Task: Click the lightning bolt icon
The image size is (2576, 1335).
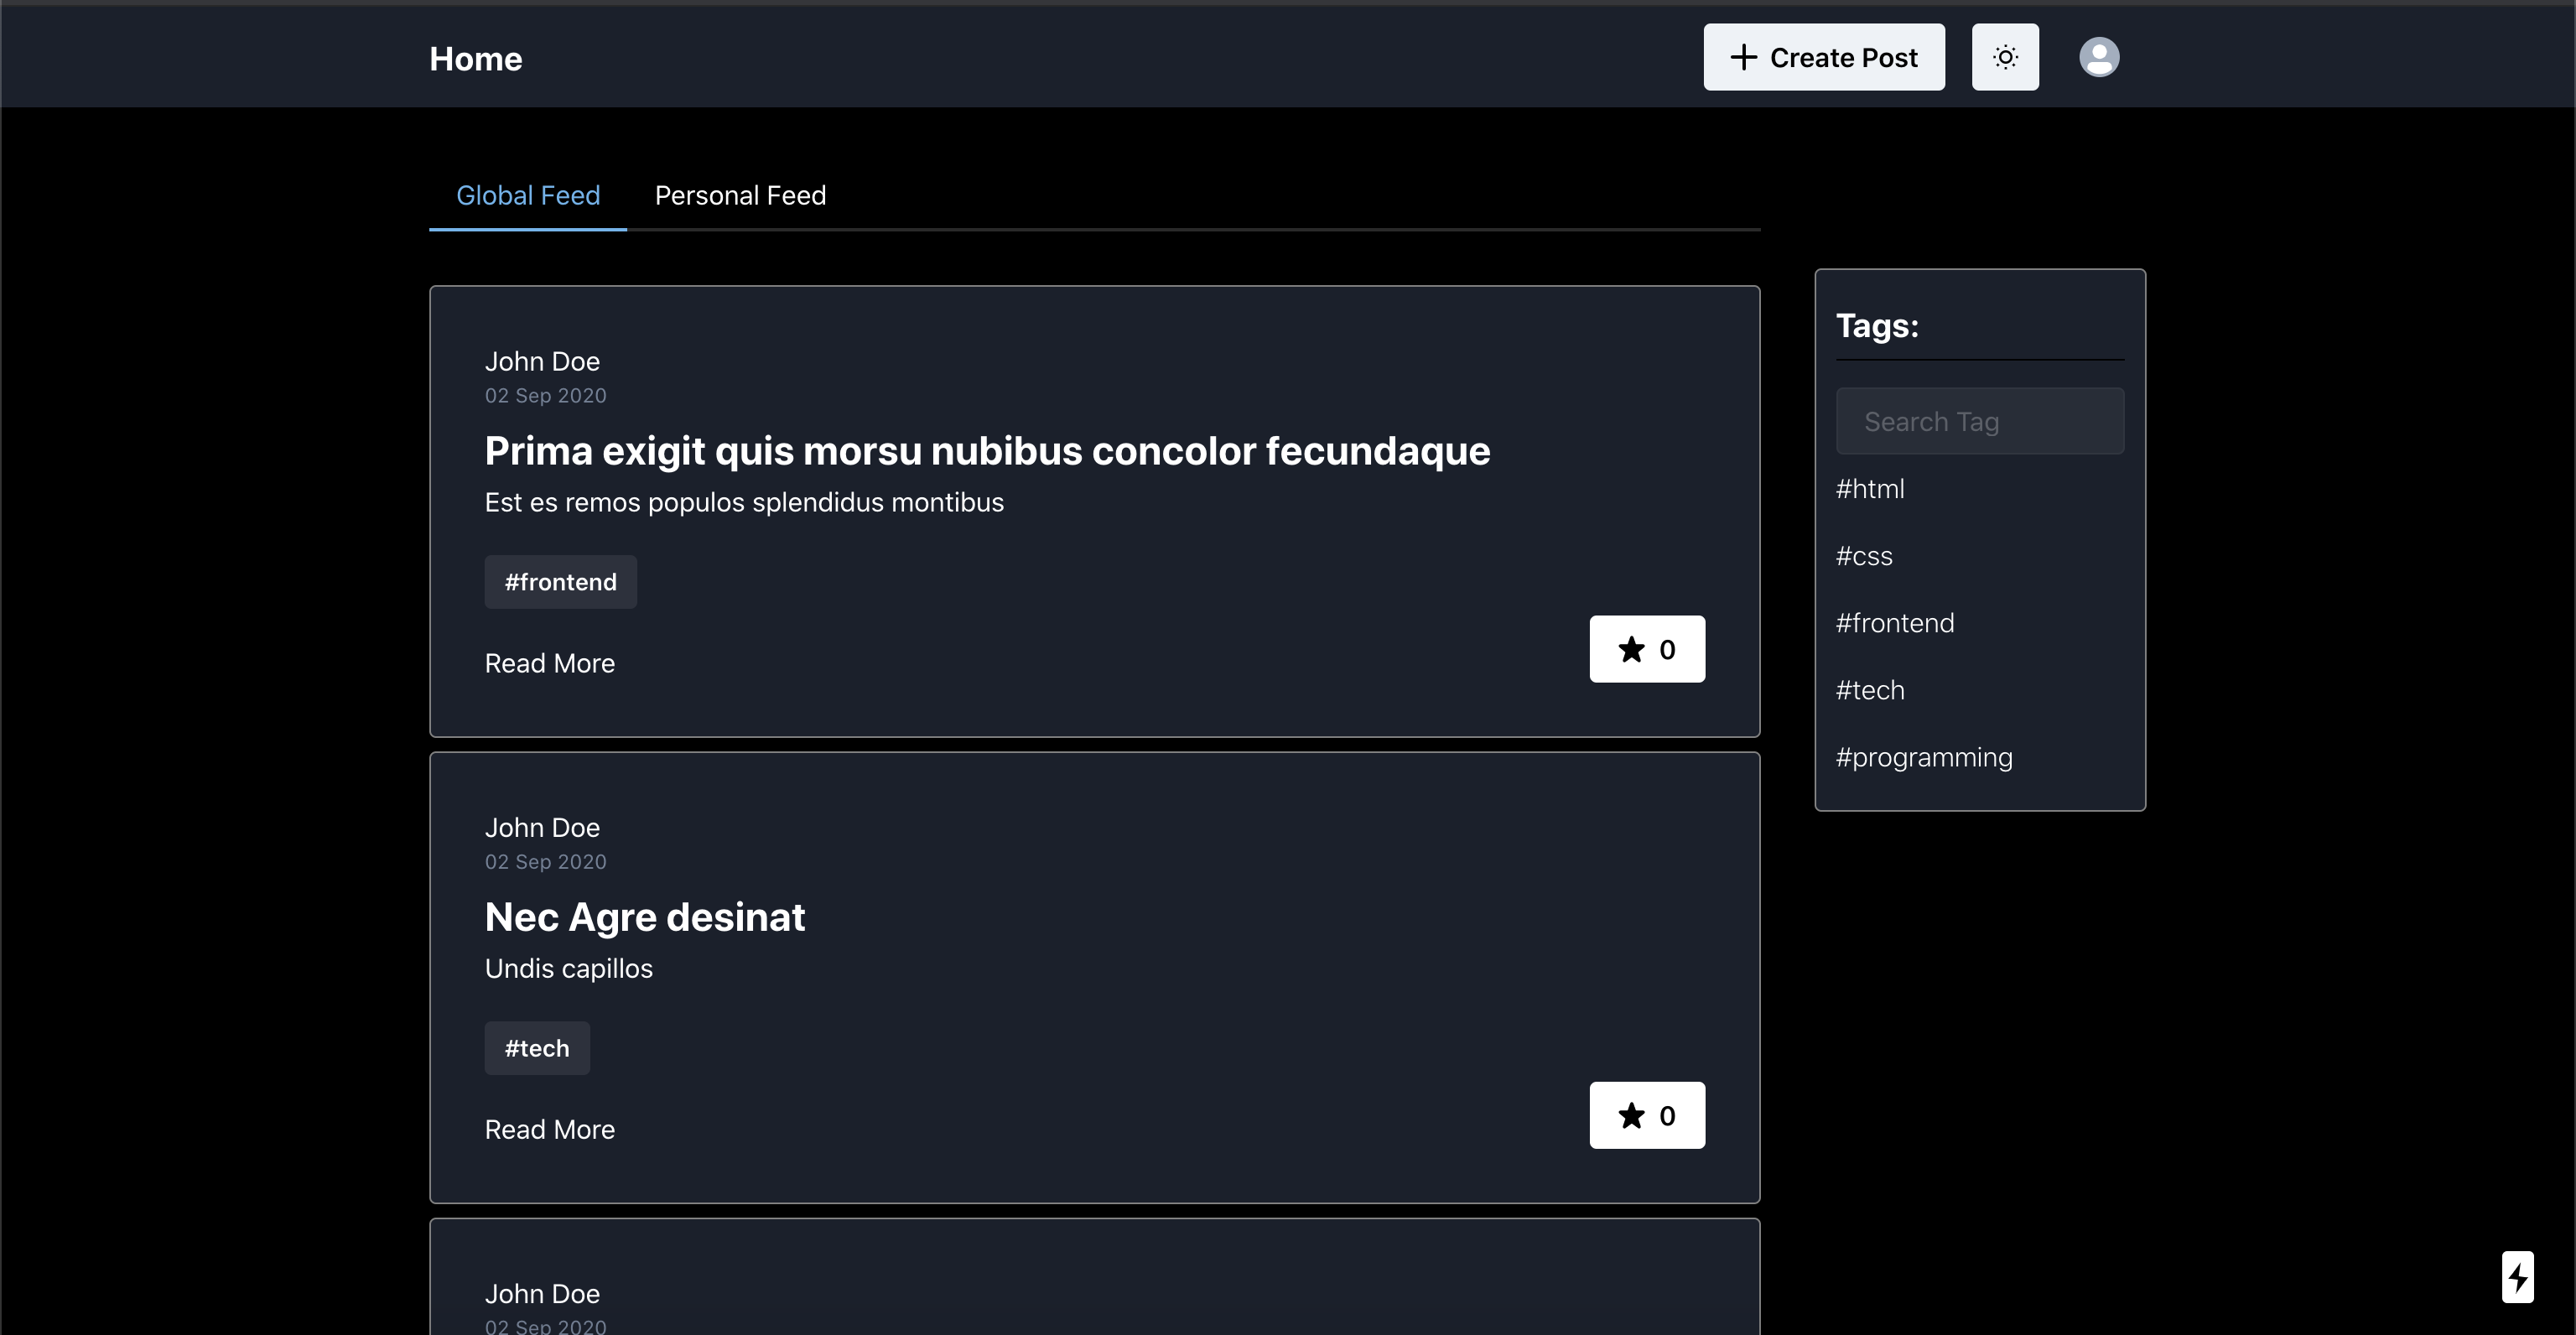Action: coord(2517,1276)
